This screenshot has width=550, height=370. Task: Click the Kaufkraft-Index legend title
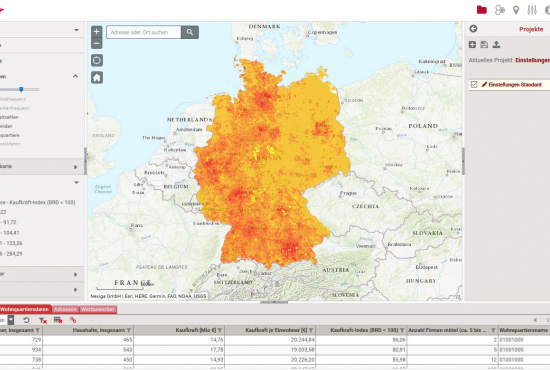click(x=38, y=202)
